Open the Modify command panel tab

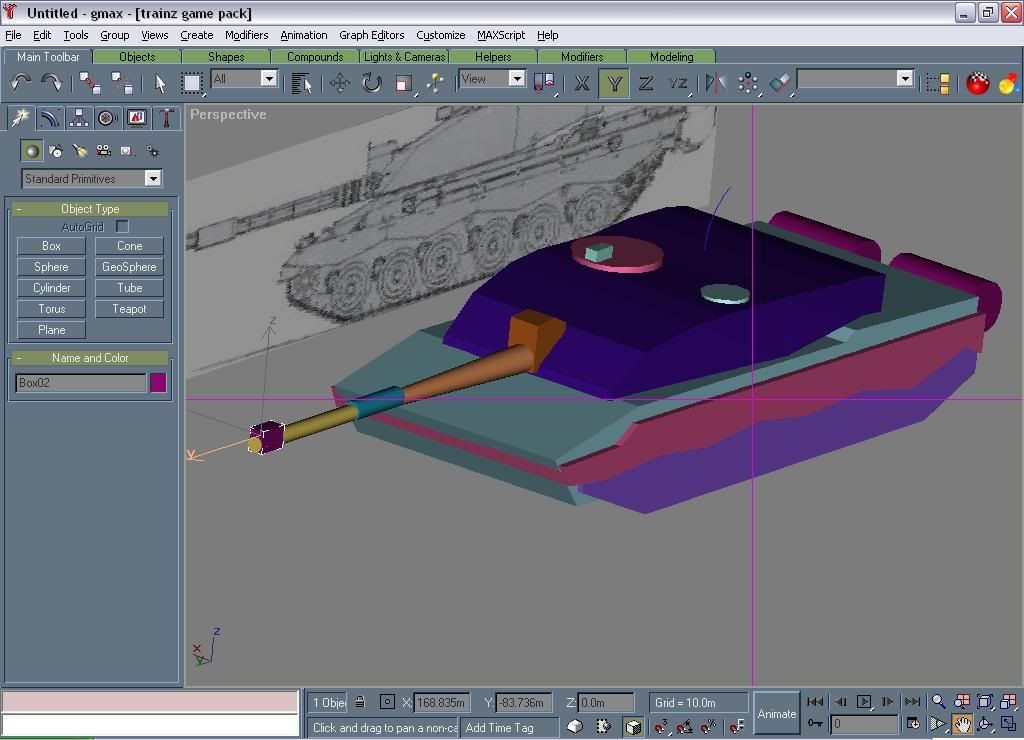pyautogui.click(x=50, y=118)
